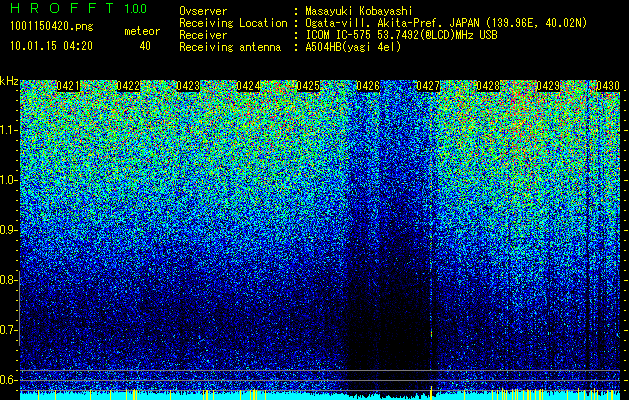This screenshot has width=629, height=400.
Task: Click the 0423 time marker
Action: [188, 86]
